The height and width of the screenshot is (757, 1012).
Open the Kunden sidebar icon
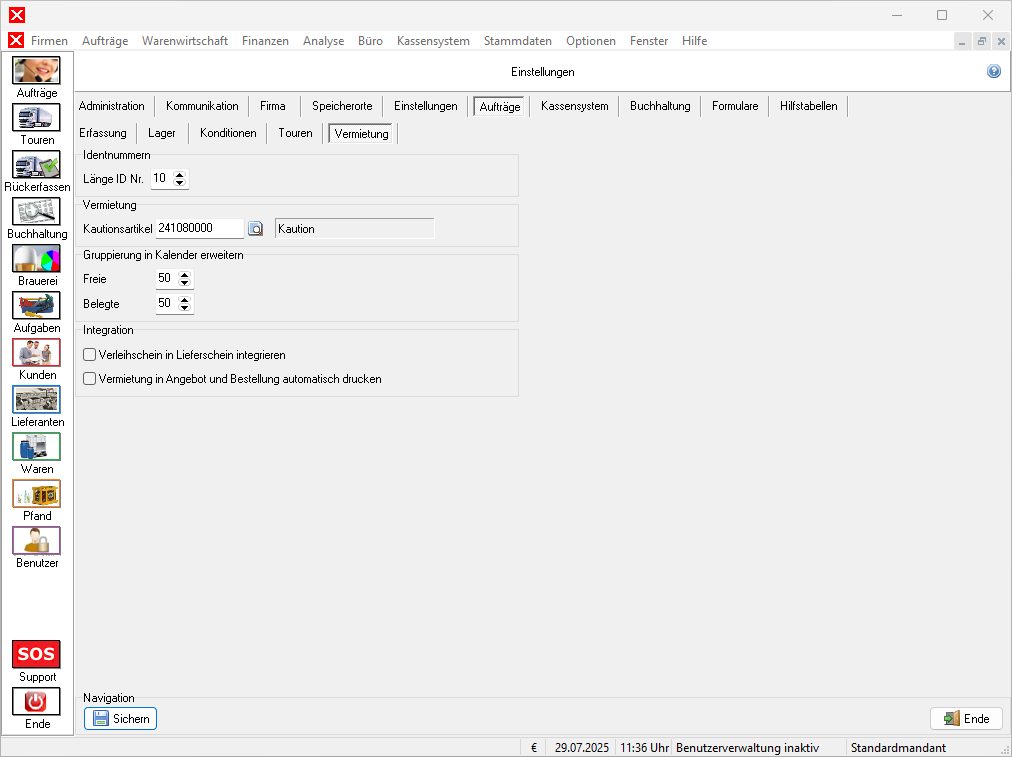[37, 353]
